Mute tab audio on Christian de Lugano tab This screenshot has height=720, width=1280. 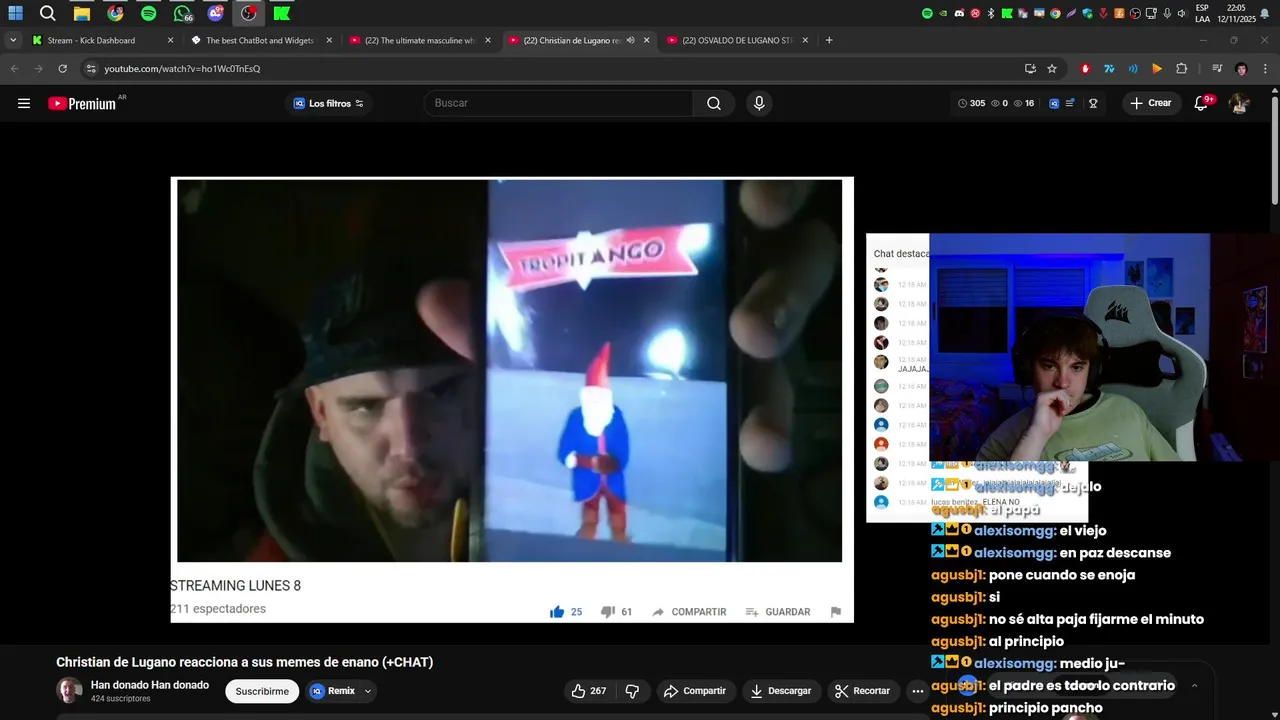point(630,40)
